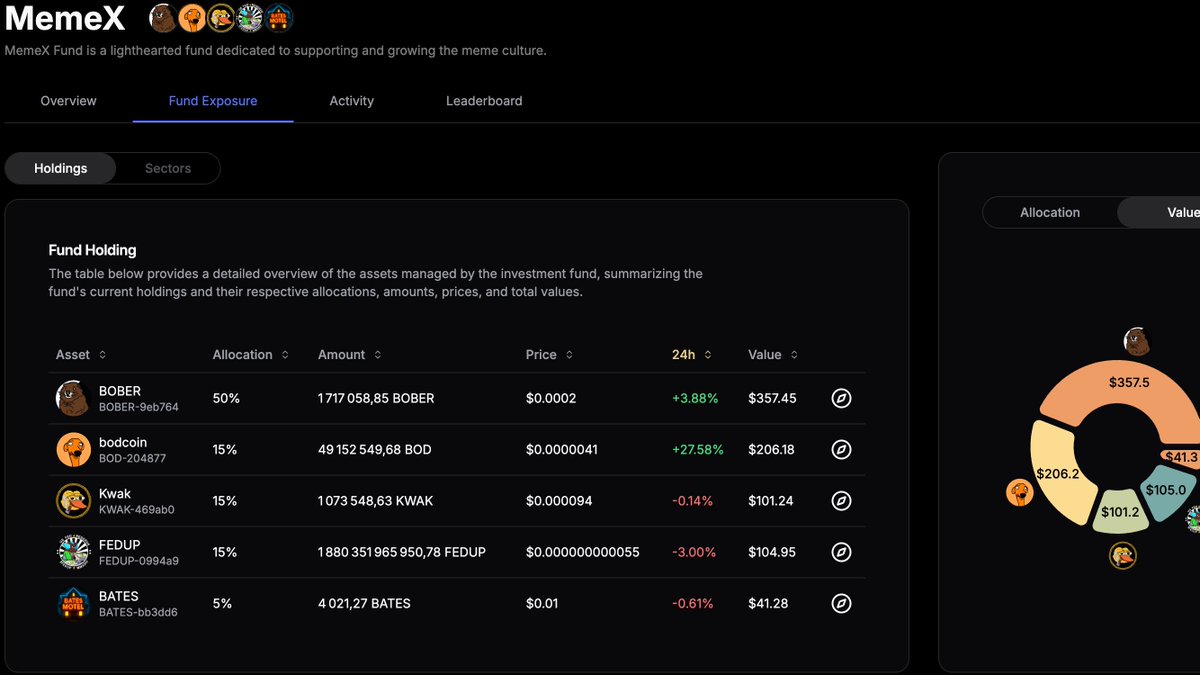Click the beaver icon above the donut chart
The image size is (1200, 675).
pyautogui.click(x=1136, y=342)
